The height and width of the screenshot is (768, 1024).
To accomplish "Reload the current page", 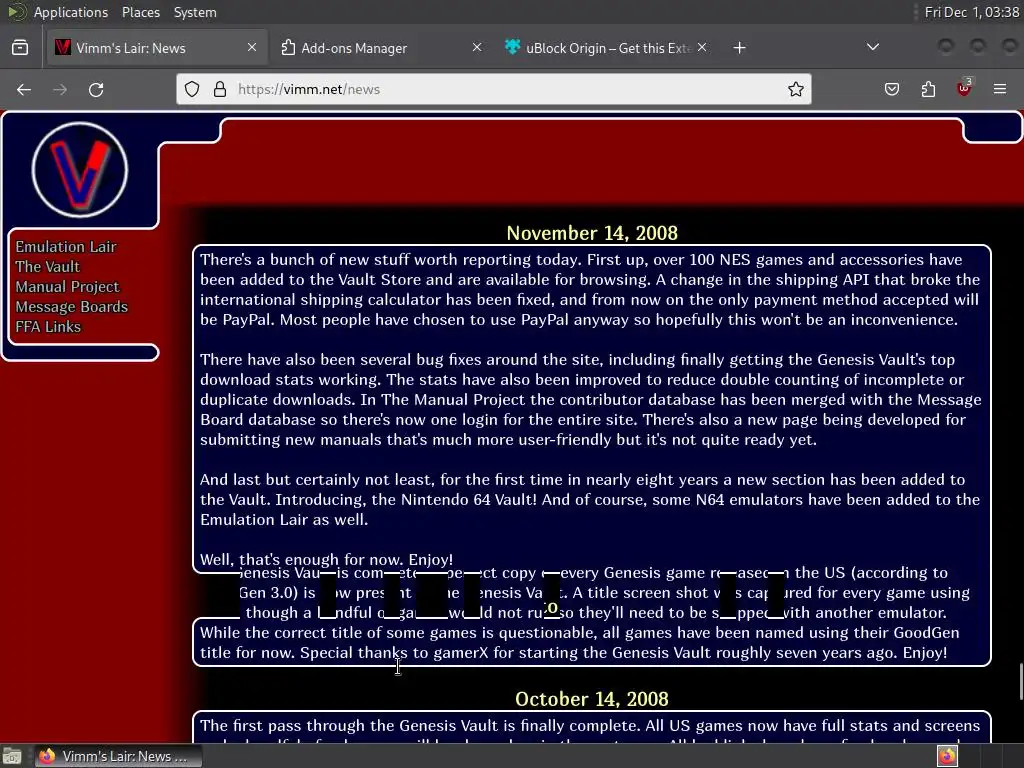I will click(96, 89).
